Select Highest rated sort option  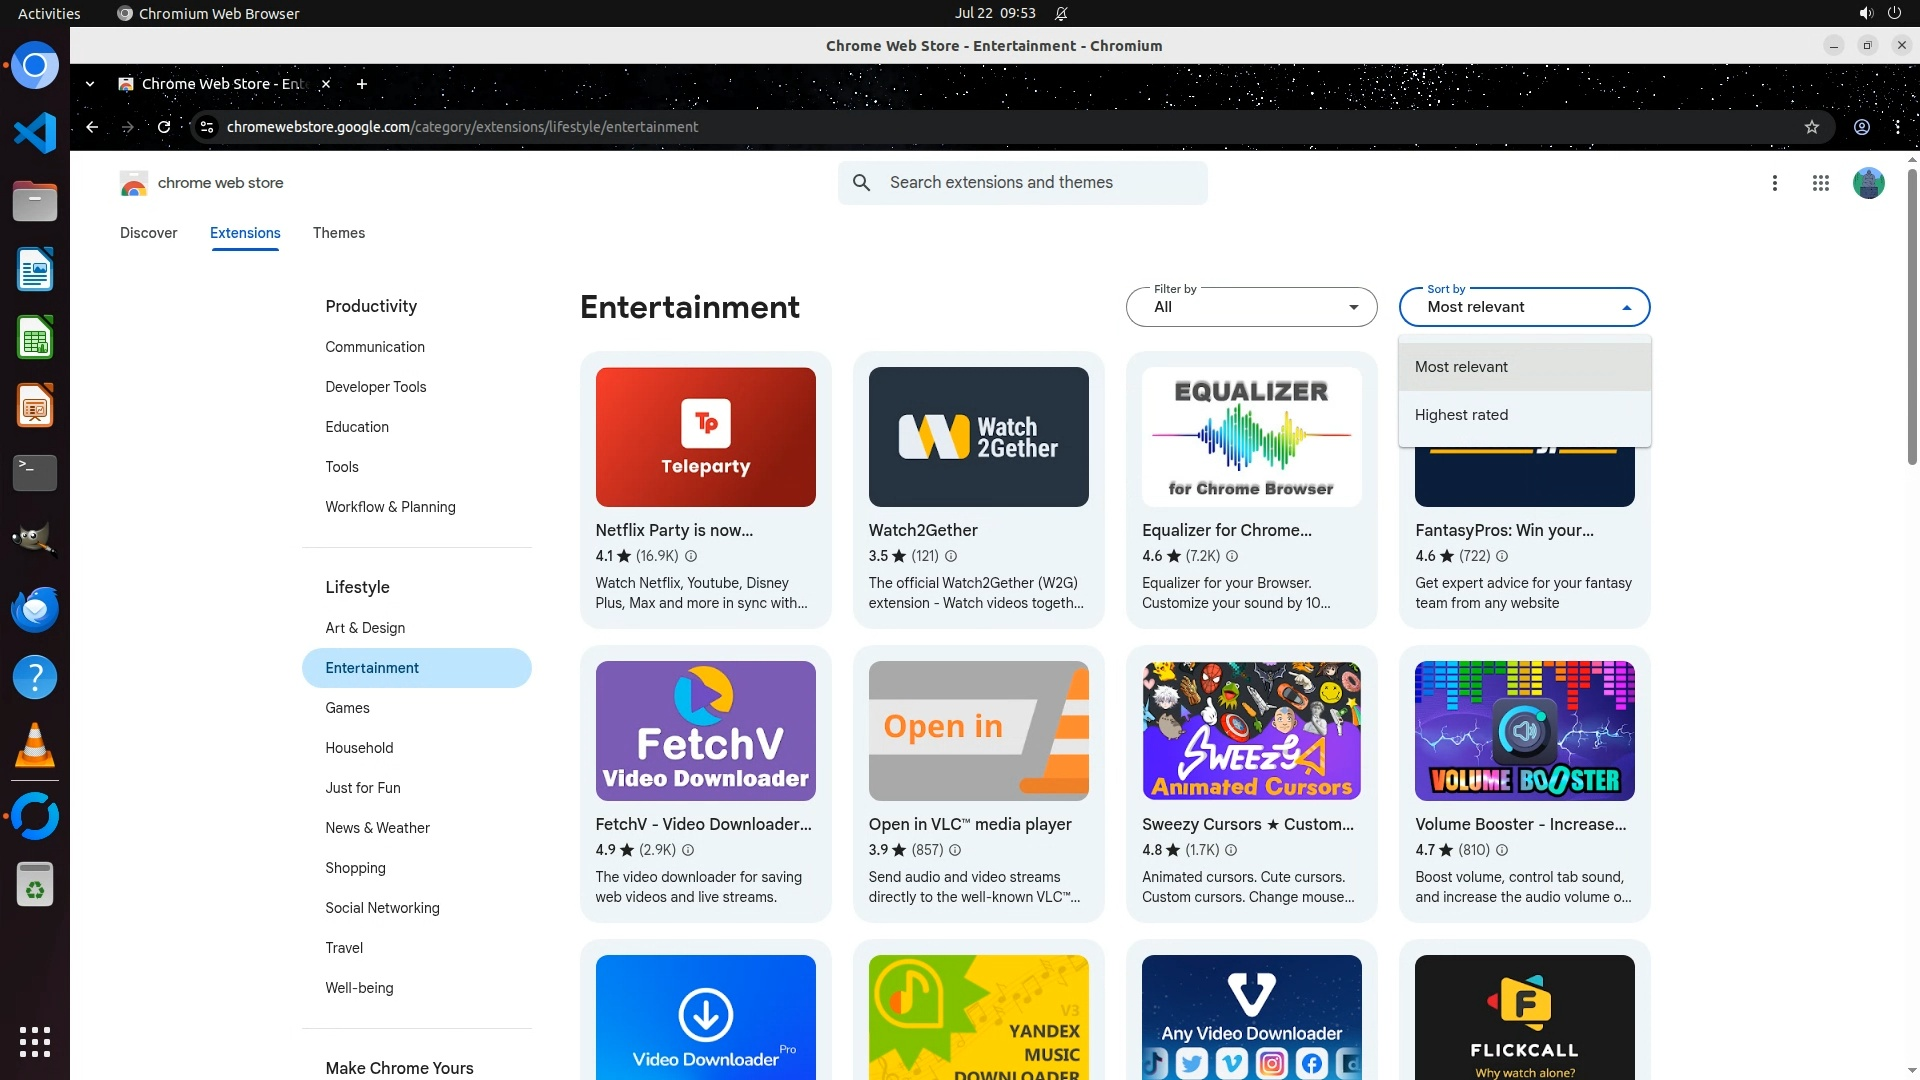[1461, 415]
